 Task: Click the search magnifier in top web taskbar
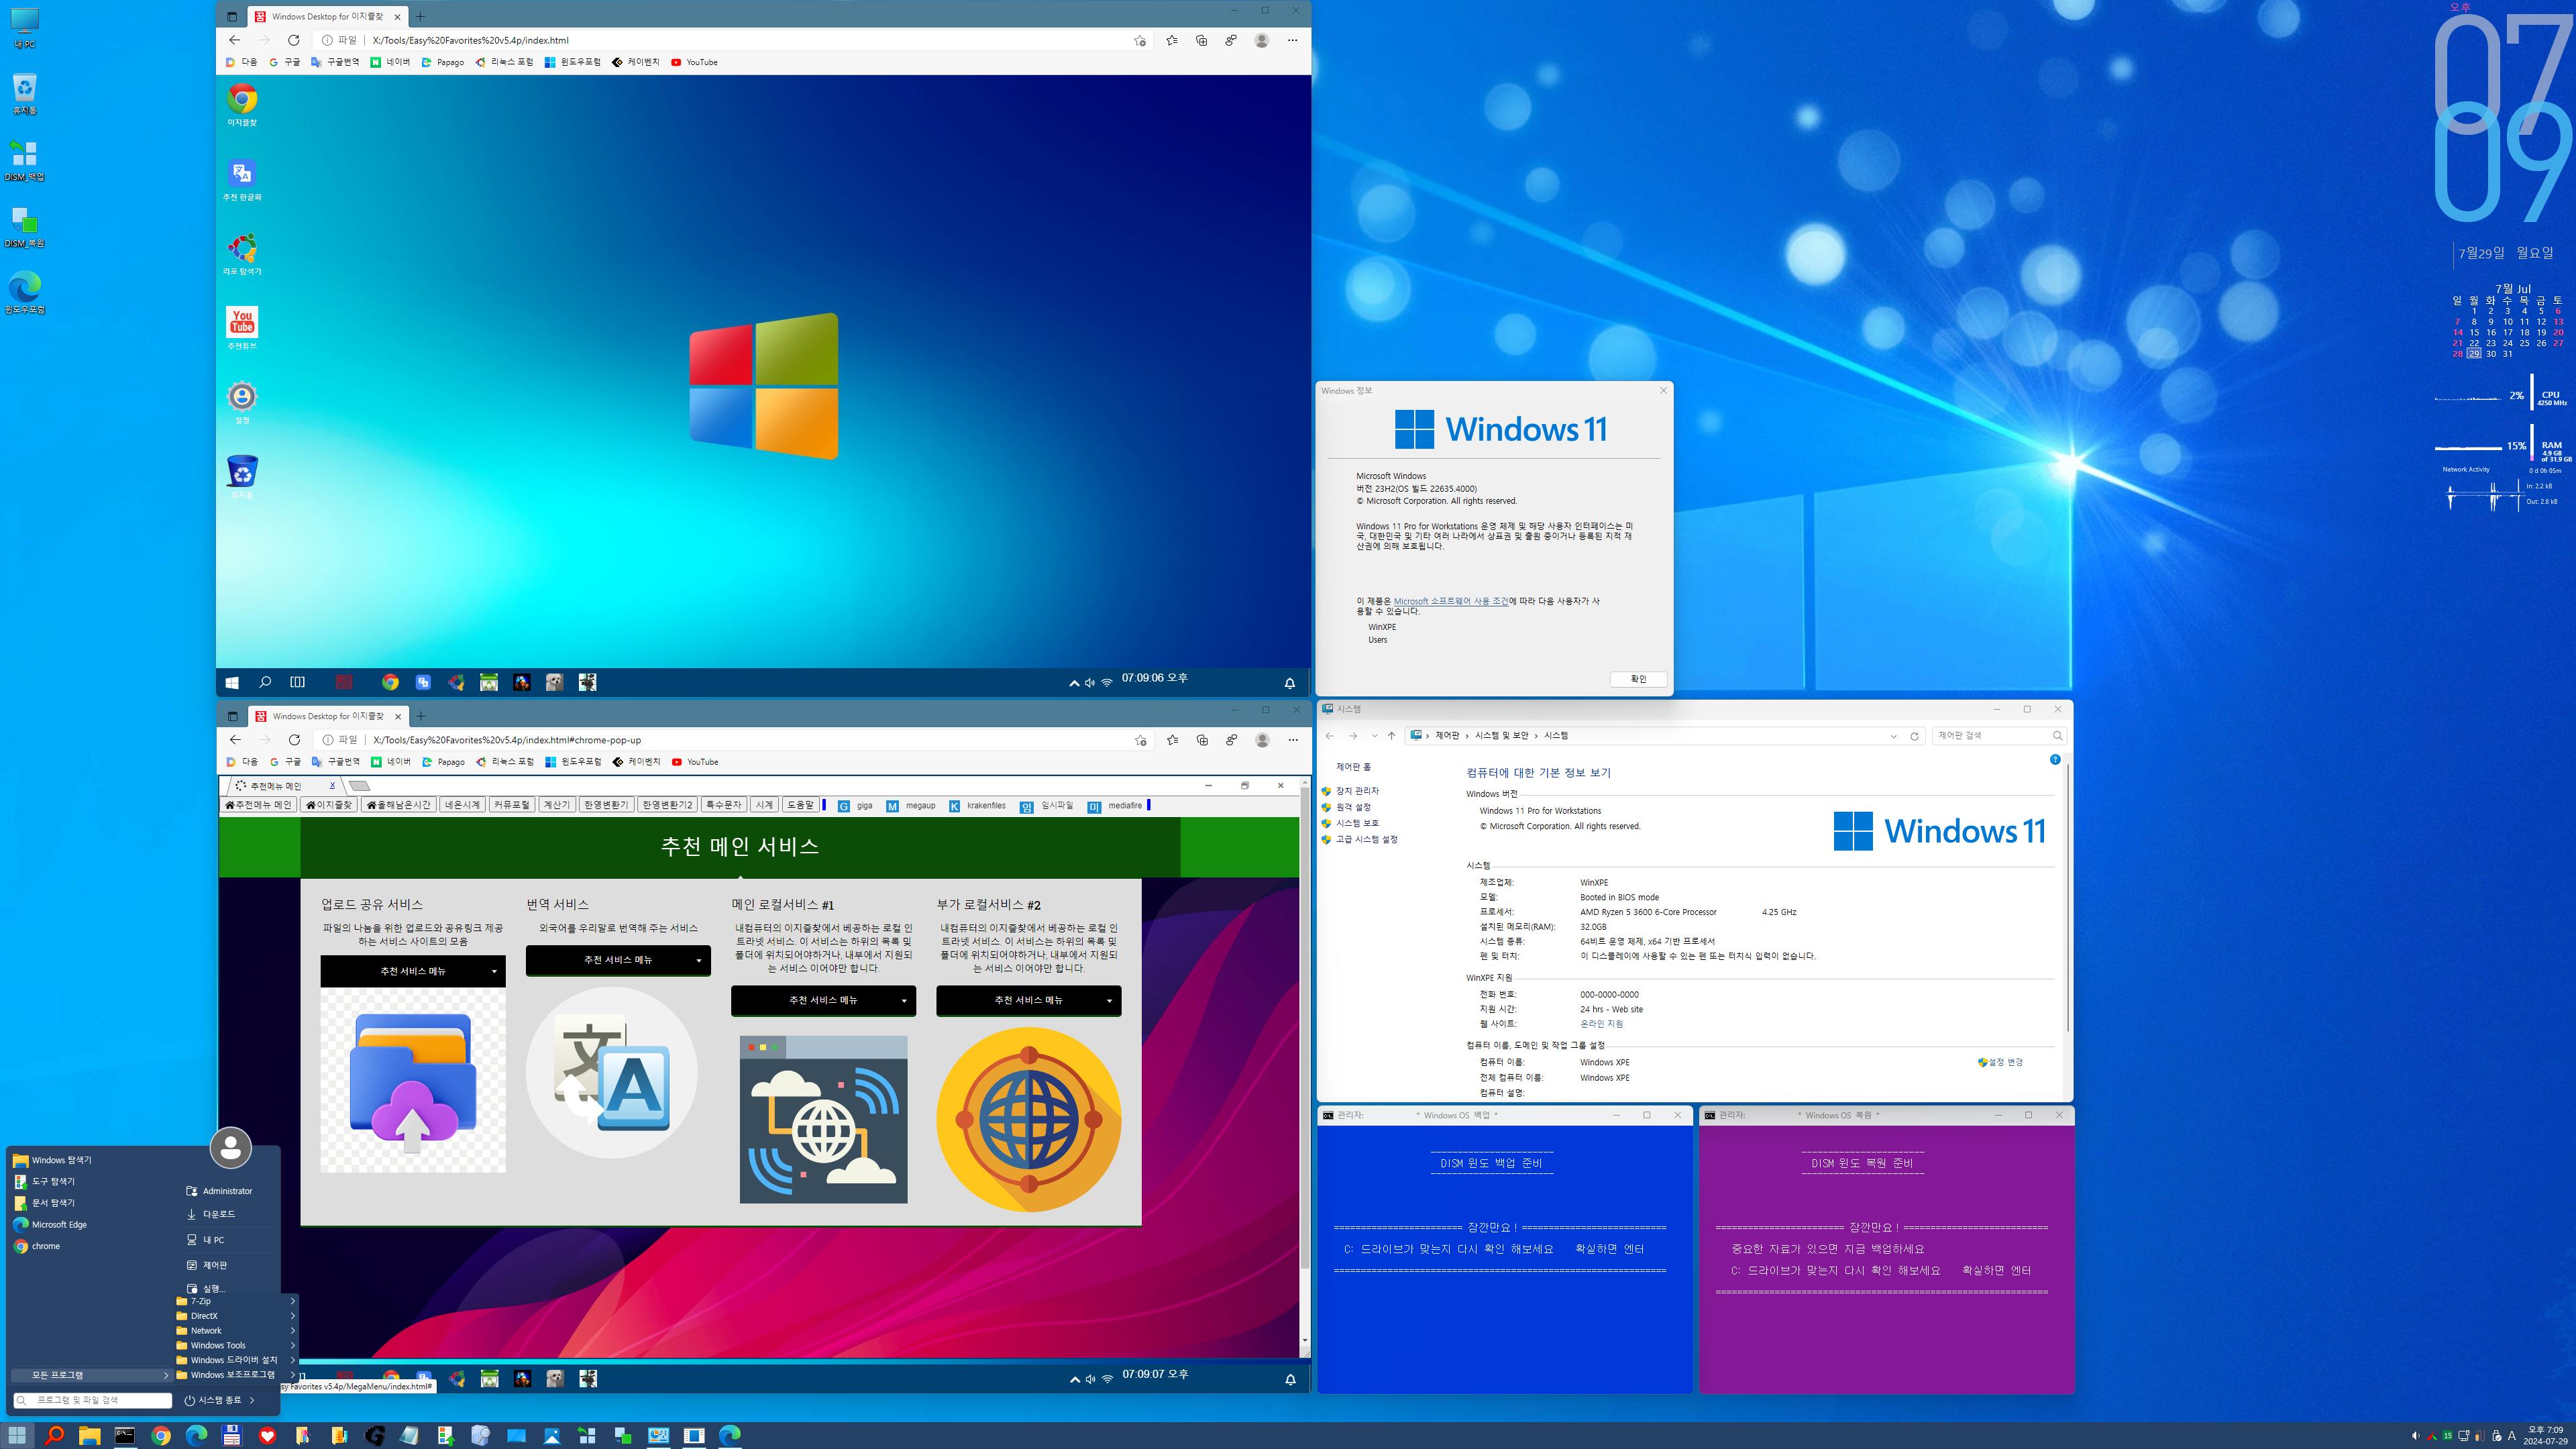tap(265, 682)
